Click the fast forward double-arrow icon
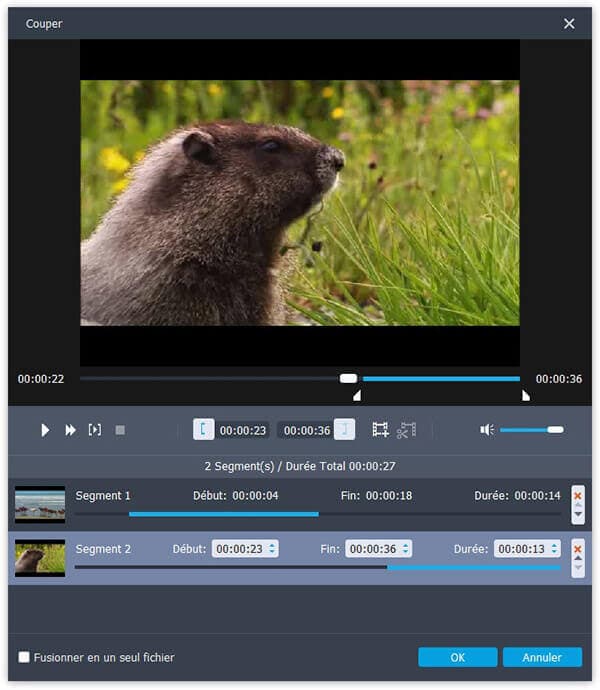The height and width of the screenshot is (690, 600). (70, 430)
